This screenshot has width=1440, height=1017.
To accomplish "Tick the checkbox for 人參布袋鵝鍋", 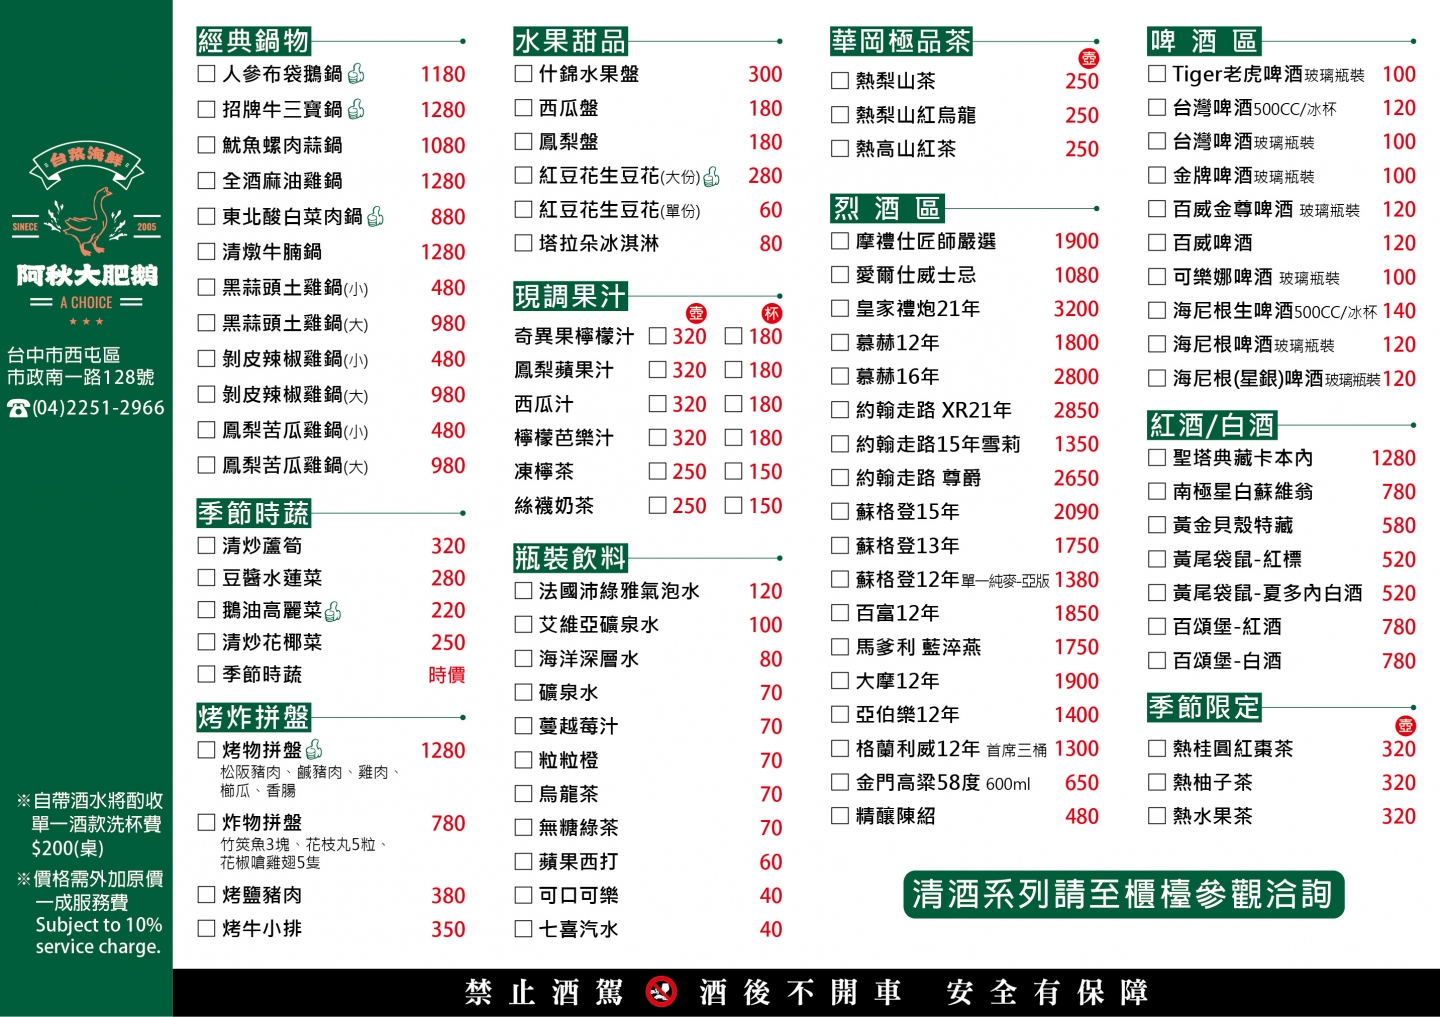I will (x=207, y=74).
